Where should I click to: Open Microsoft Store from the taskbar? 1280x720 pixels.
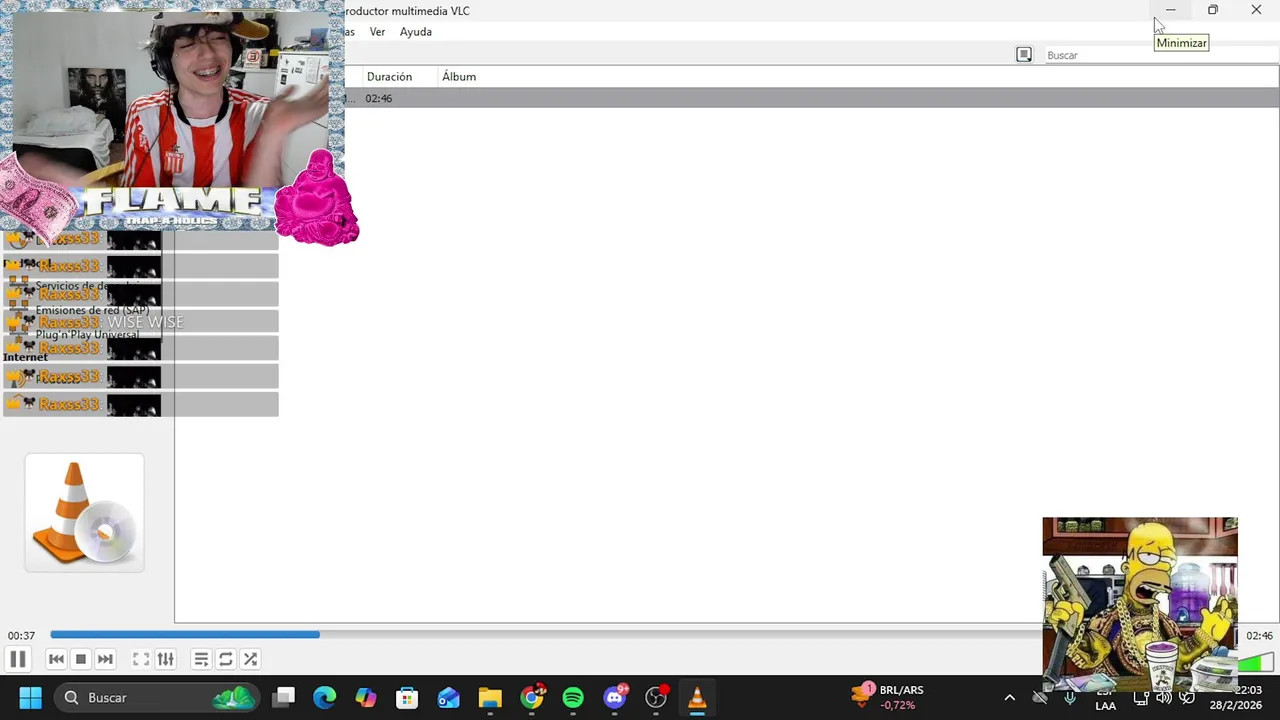click(407, 698)
